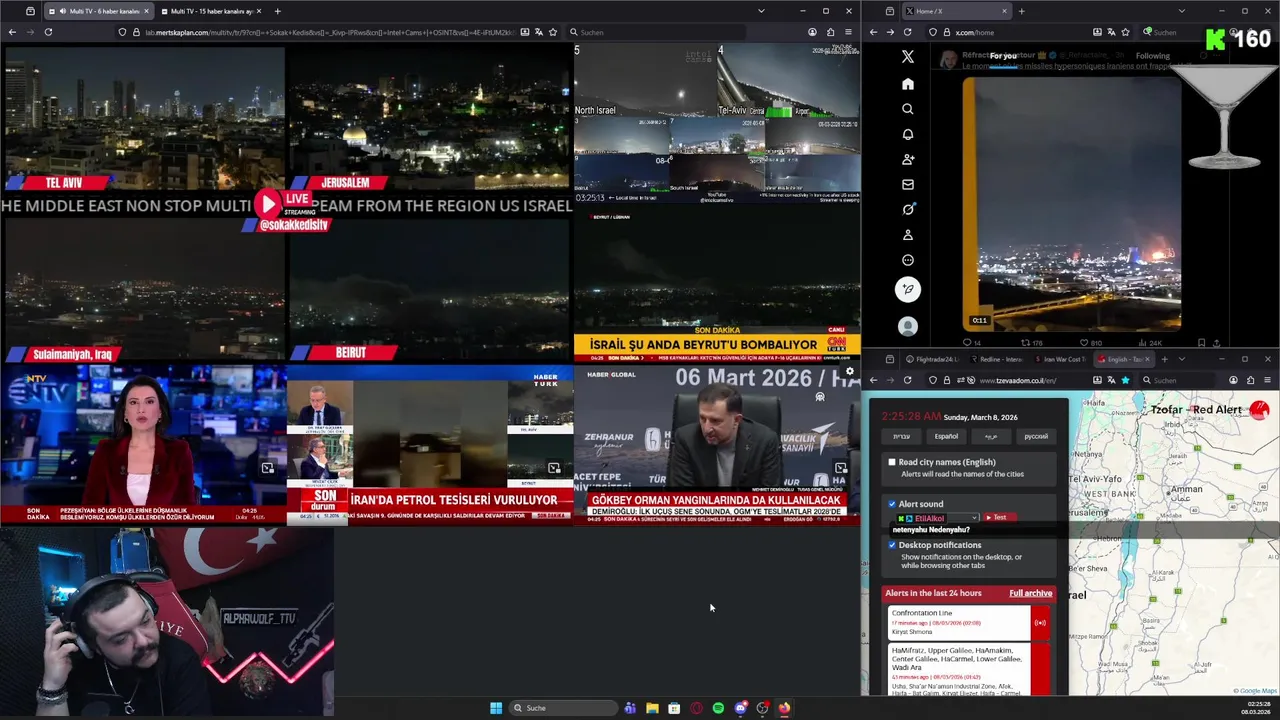
Task: Open X profile person icon
Action: [x=907, y=235]
